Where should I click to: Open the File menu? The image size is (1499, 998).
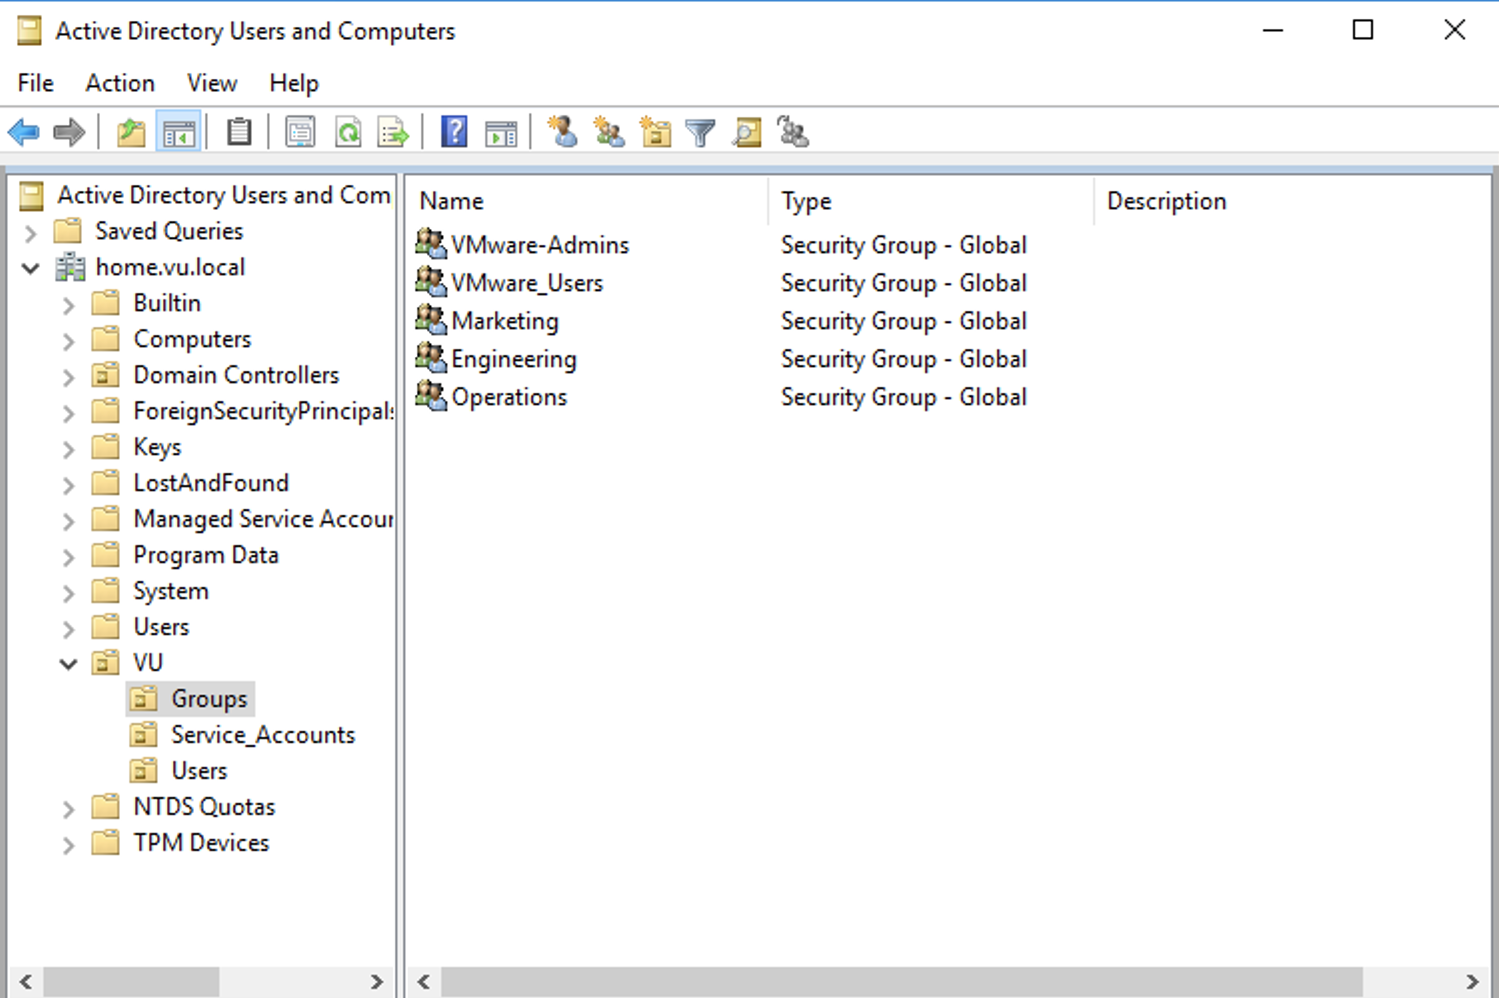point(36,83)
